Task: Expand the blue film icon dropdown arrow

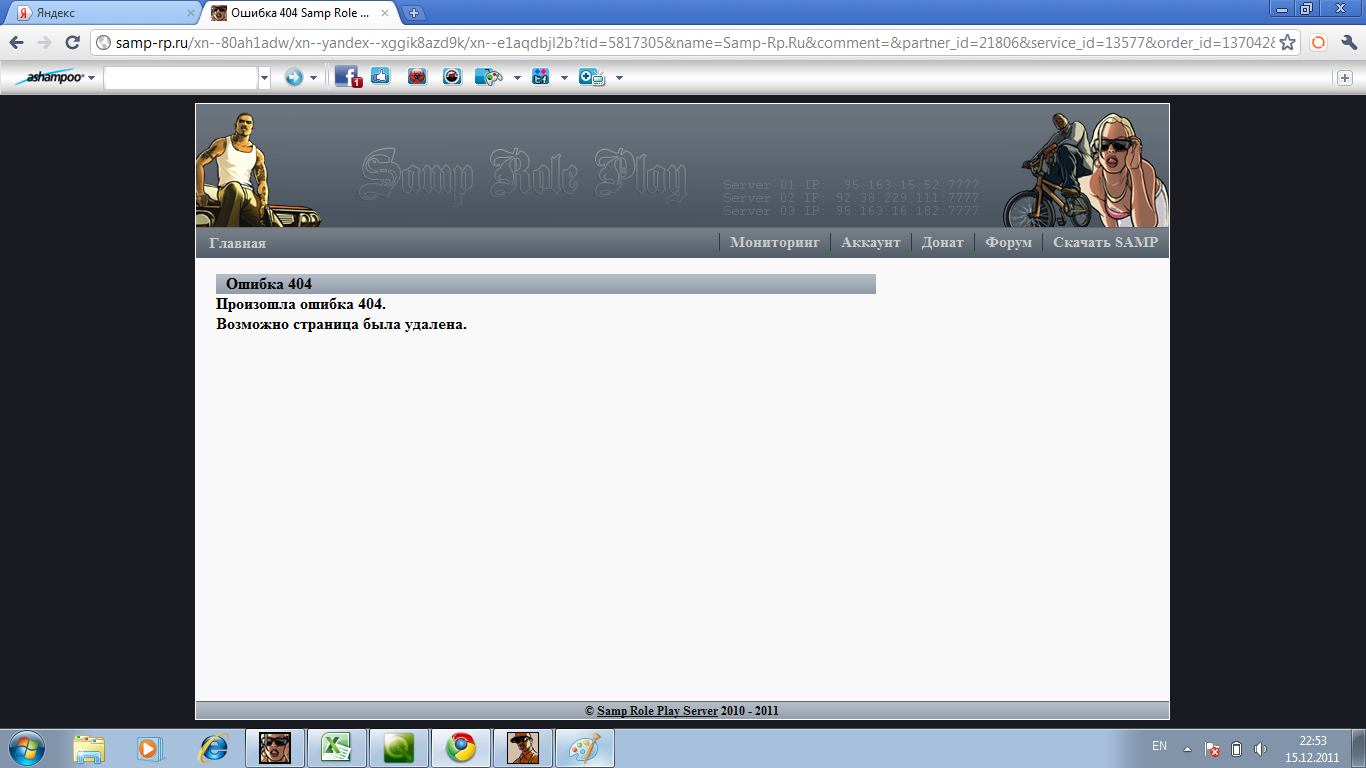Action: click(564, 77)
